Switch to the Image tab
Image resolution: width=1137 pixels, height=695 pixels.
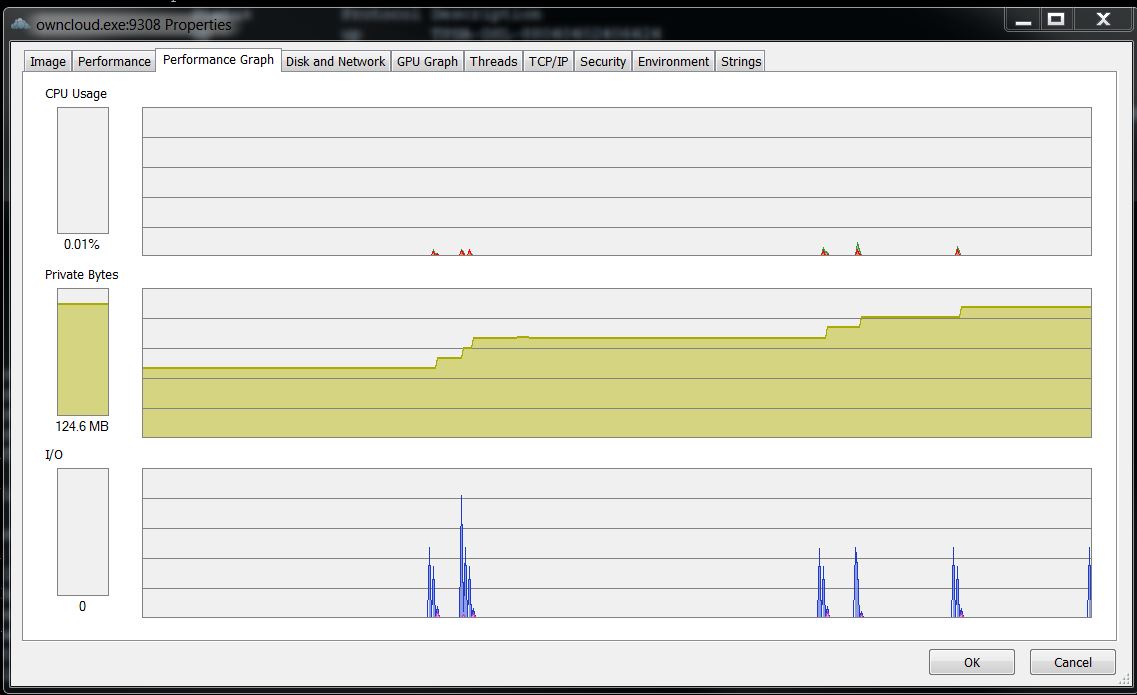point(48,62)
